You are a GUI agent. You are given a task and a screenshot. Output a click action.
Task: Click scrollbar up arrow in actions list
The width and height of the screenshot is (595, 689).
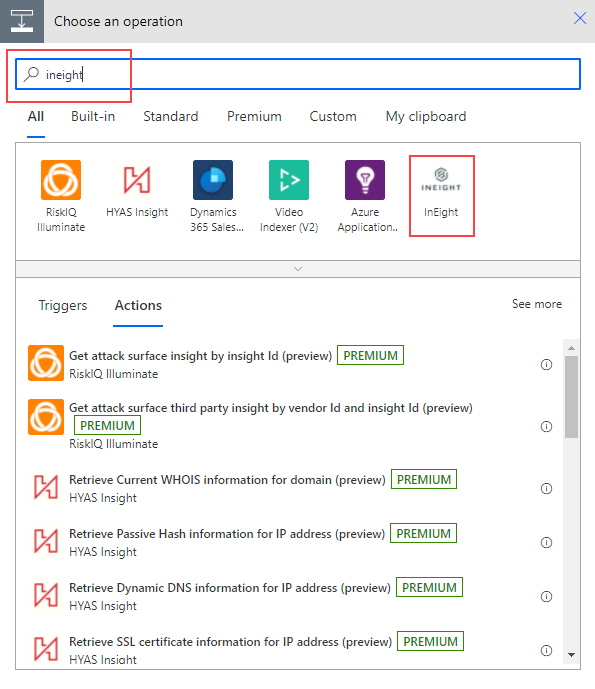[x=571, y=348]
